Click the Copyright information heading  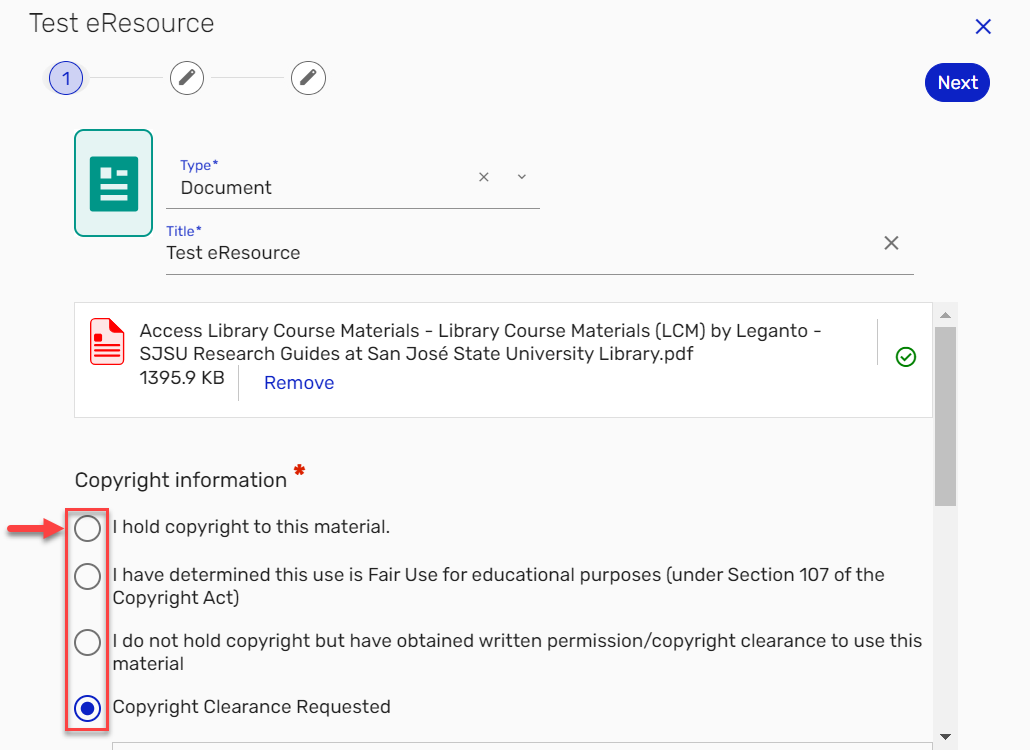coord(181,480)
